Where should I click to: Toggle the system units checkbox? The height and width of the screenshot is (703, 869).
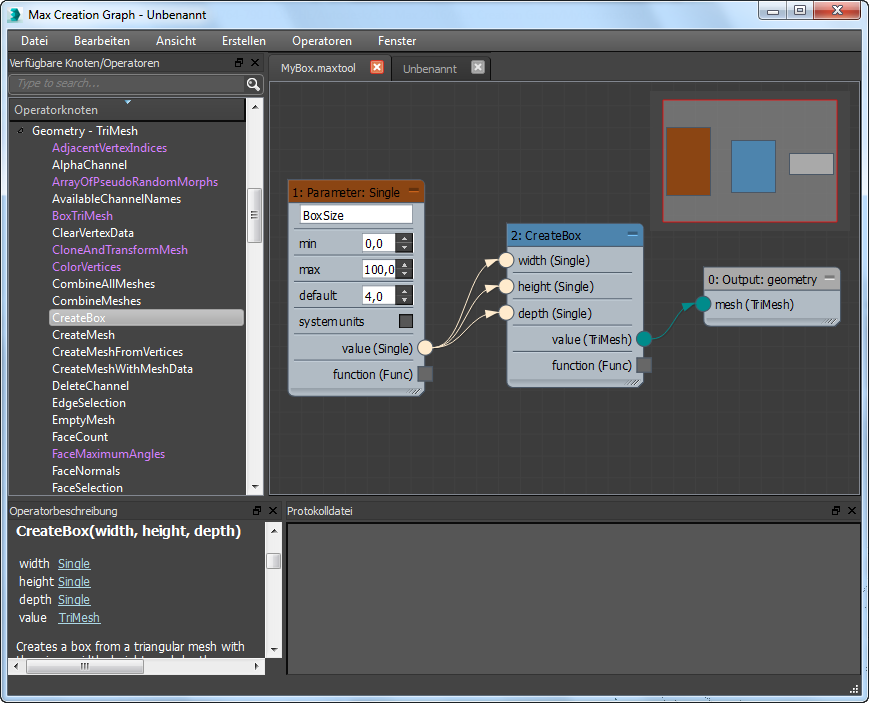click(x=406, y=321)
